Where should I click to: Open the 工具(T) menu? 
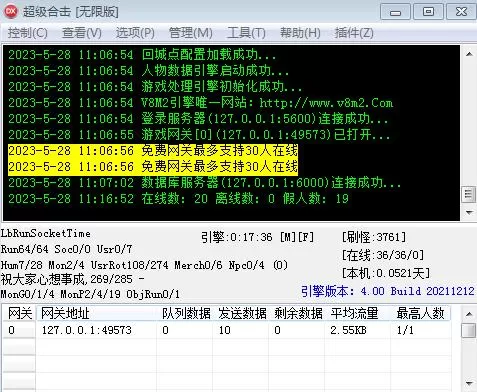[x=246, y=33]
